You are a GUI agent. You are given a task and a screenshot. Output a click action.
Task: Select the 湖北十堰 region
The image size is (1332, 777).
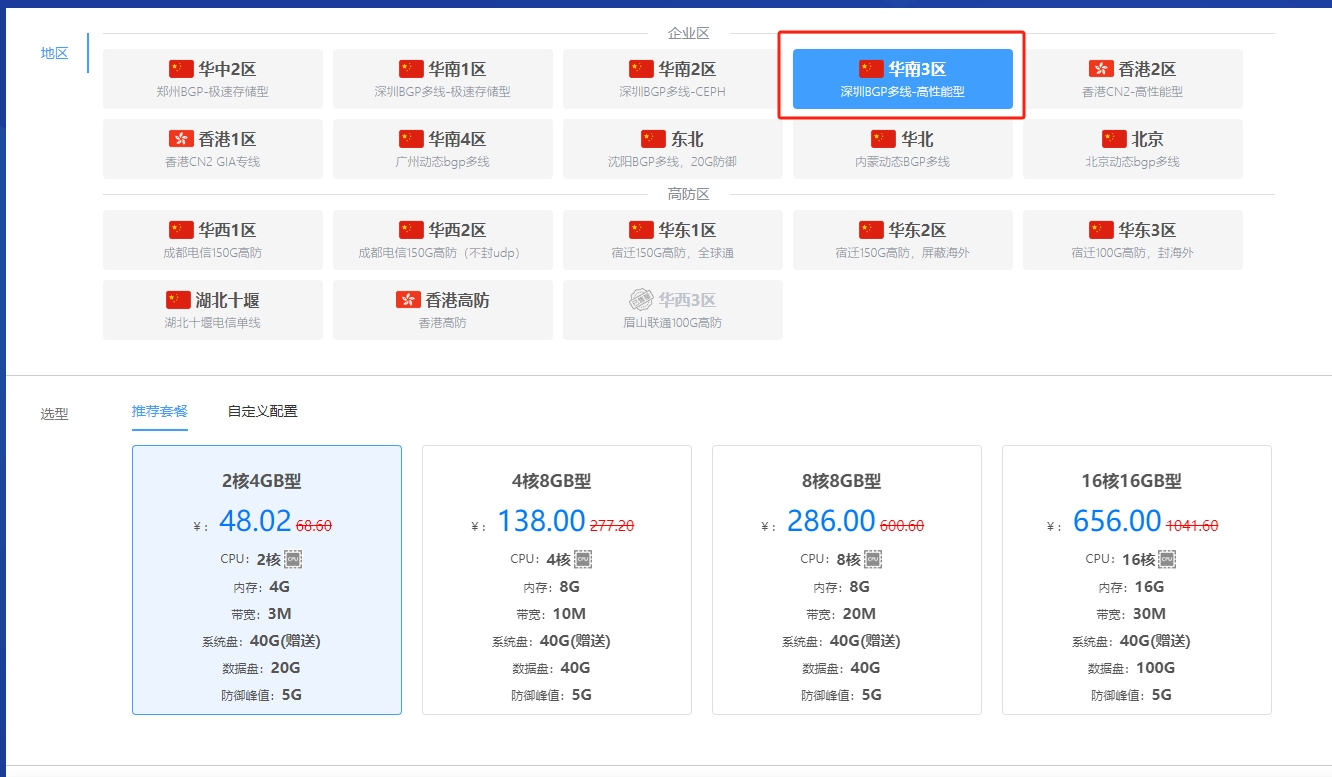pos(213,310)
